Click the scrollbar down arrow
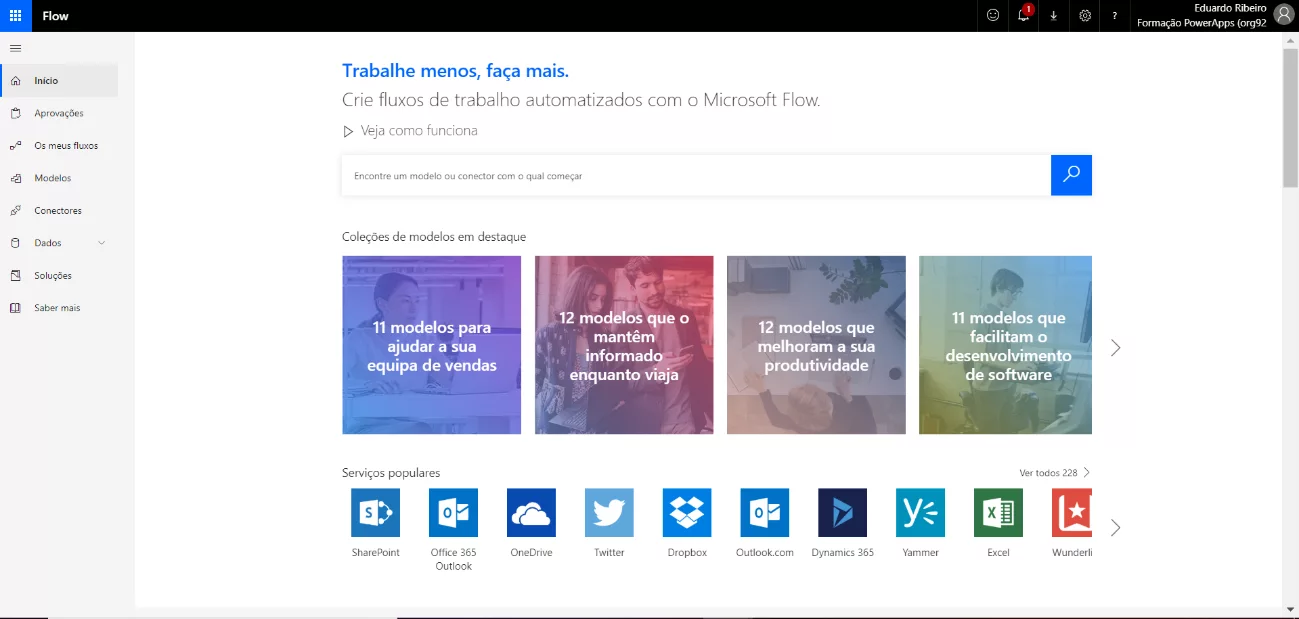This screenshot has height=619, width=1299. (1291, 609)
